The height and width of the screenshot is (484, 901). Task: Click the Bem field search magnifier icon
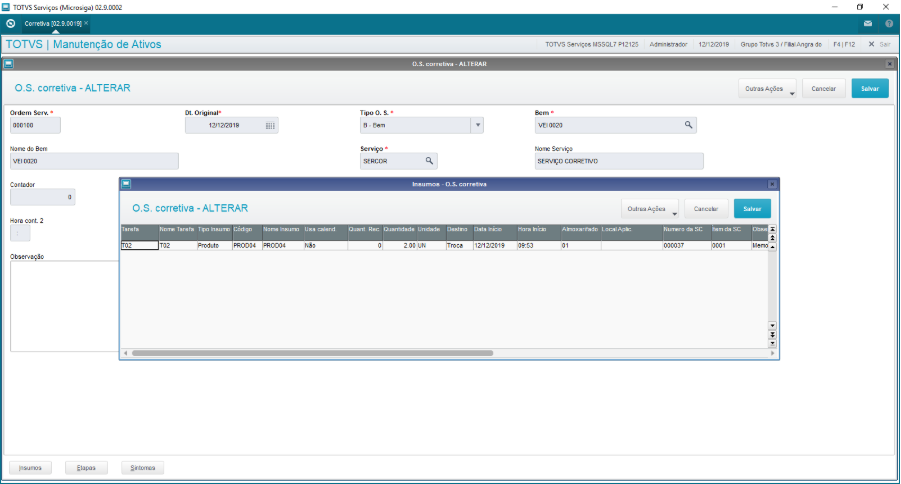tap(688, 125)
